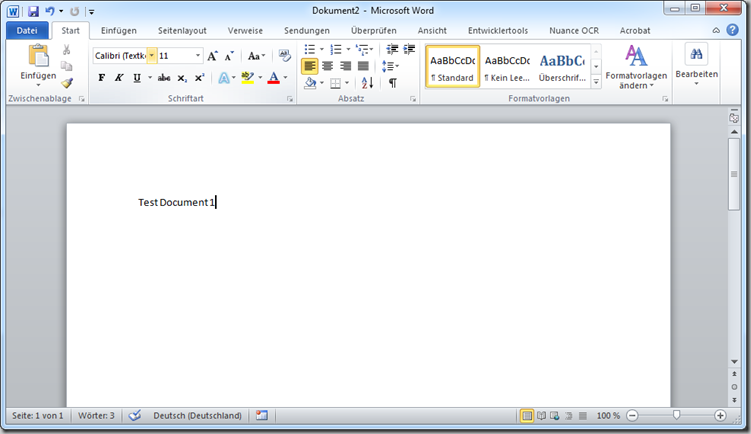Toggle subscript formatting
Screen dimensions: 751x434
click(182, 78)
